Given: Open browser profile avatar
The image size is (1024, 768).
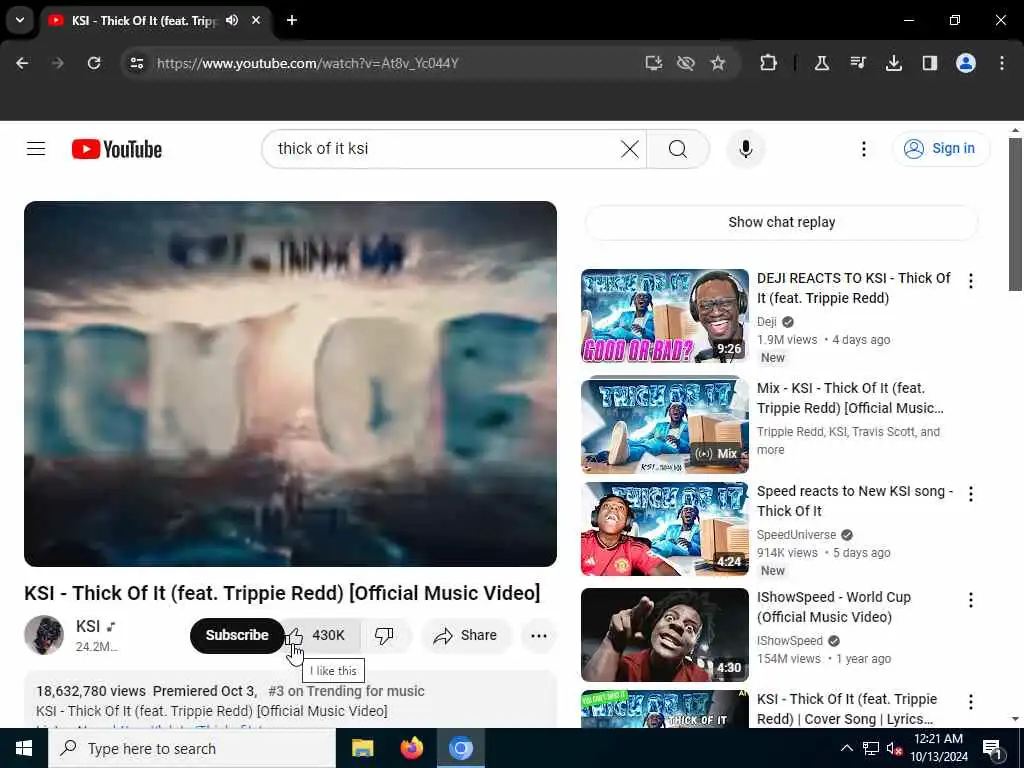Looking at the screenshot, I should pyautogui.click(x=965, y=63).
